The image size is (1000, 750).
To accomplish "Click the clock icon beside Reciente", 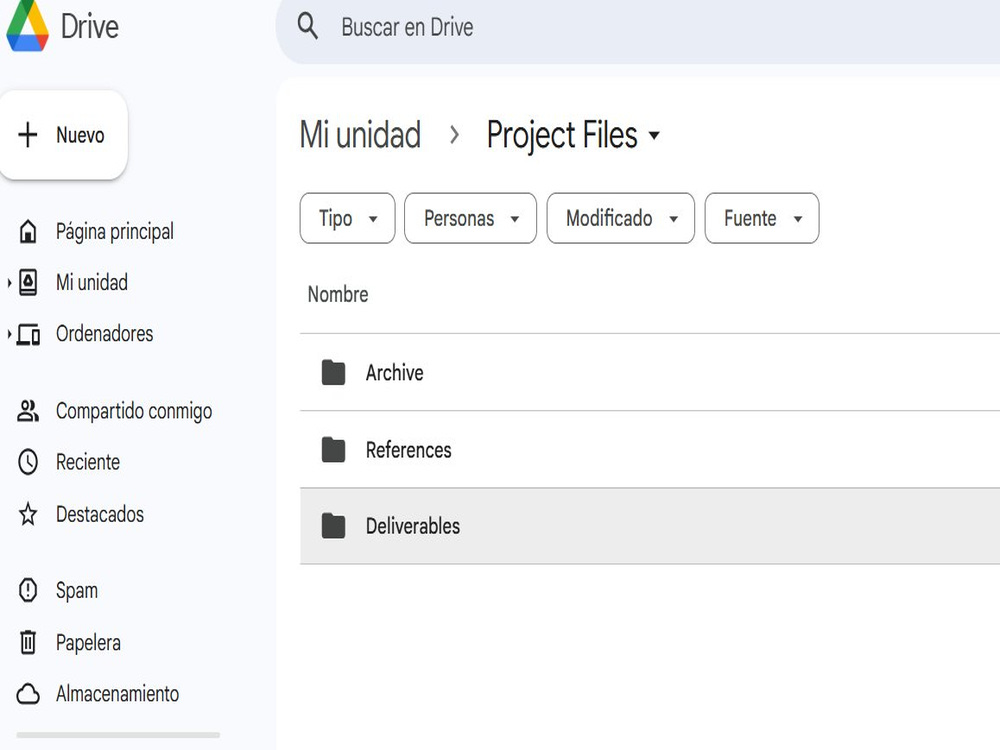I will tap(28, 462).
